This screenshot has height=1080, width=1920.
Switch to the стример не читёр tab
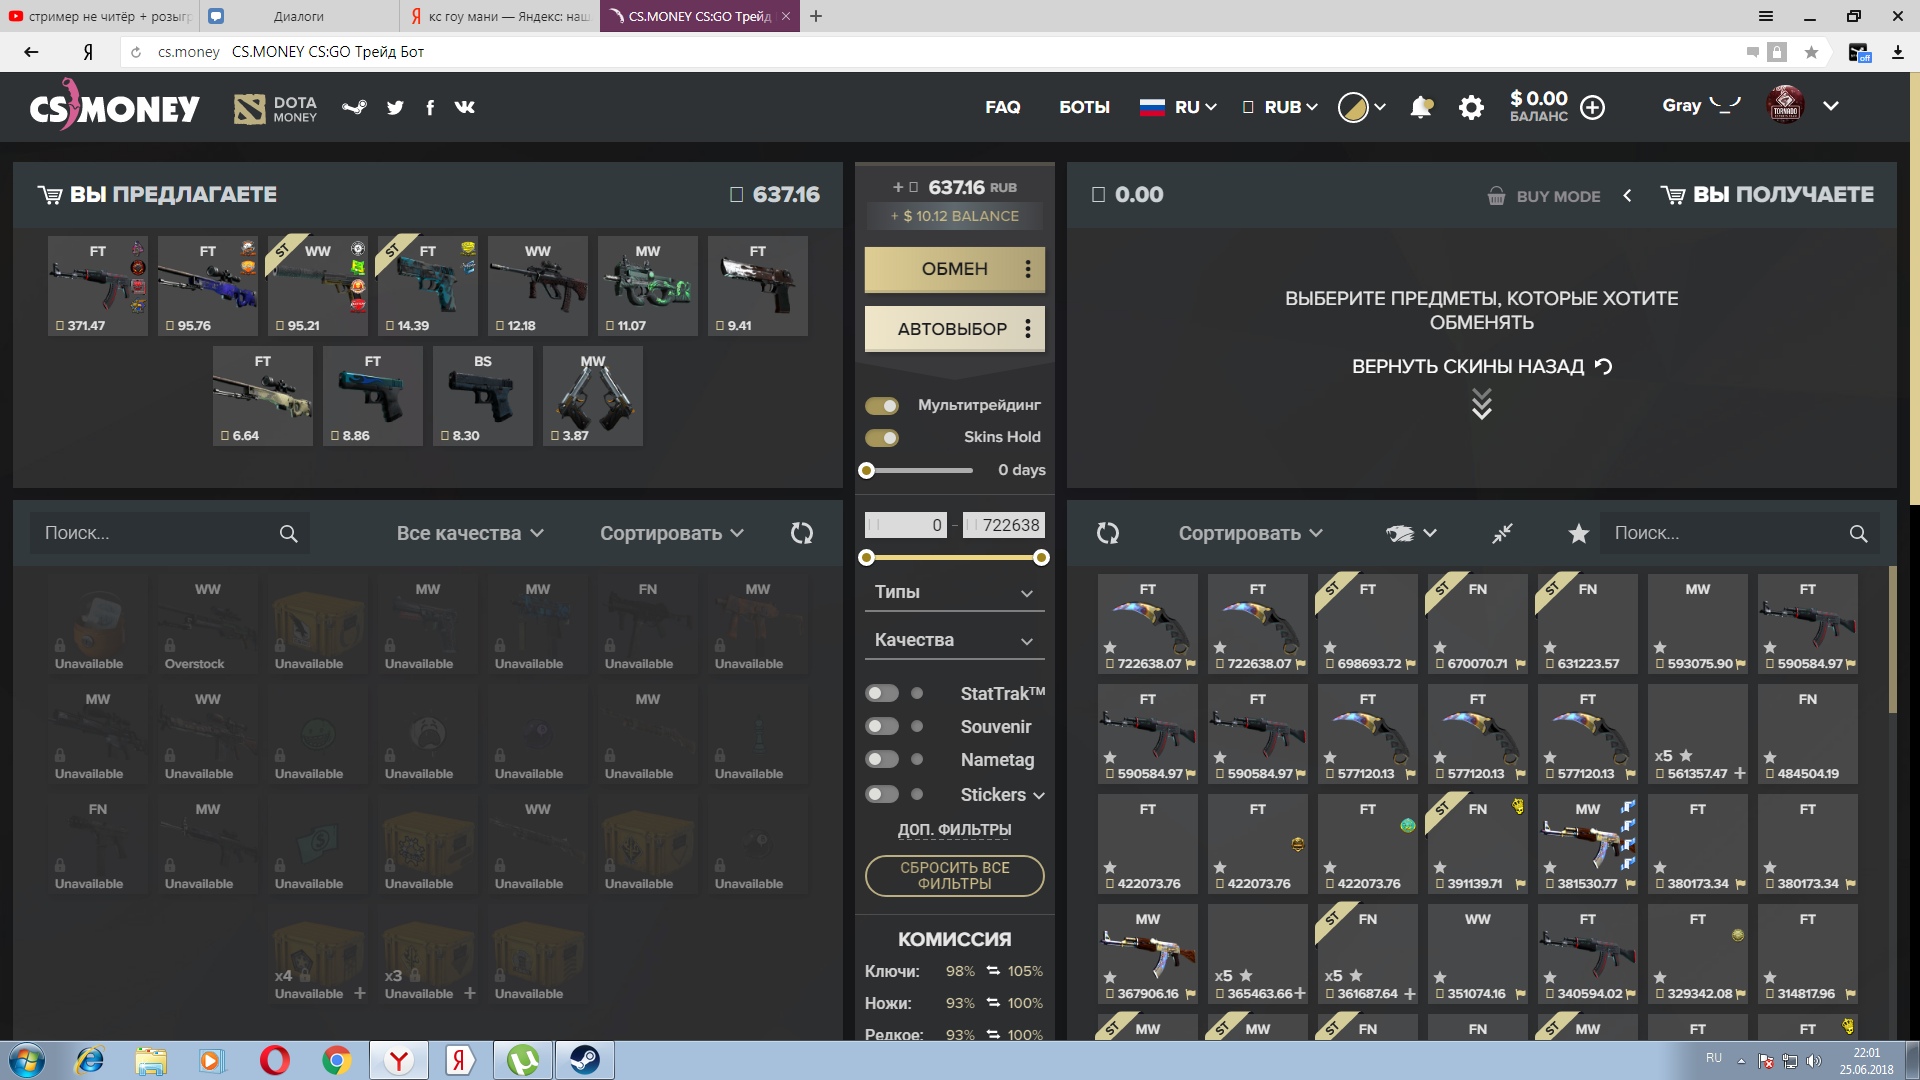pos(100,16)
